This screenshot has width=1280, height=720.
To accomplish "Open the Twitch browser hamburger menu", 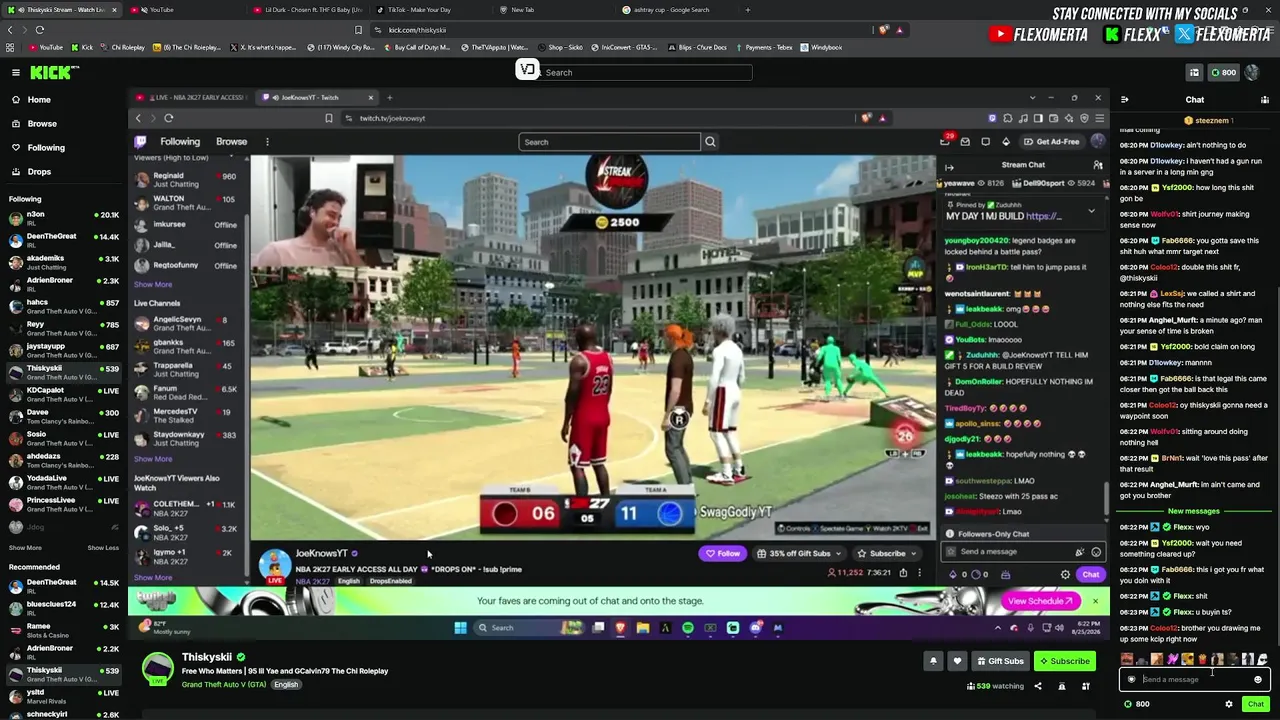I will (1099, 119).
